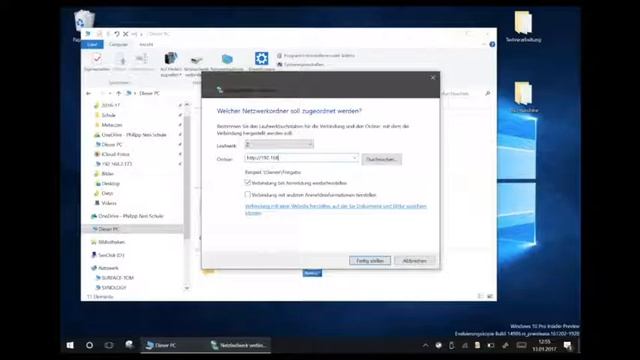
Task: Toggle 'Verbindung mit anderen Anmeldeinformationen' checkbox
Action: click(x=248, y=194)
